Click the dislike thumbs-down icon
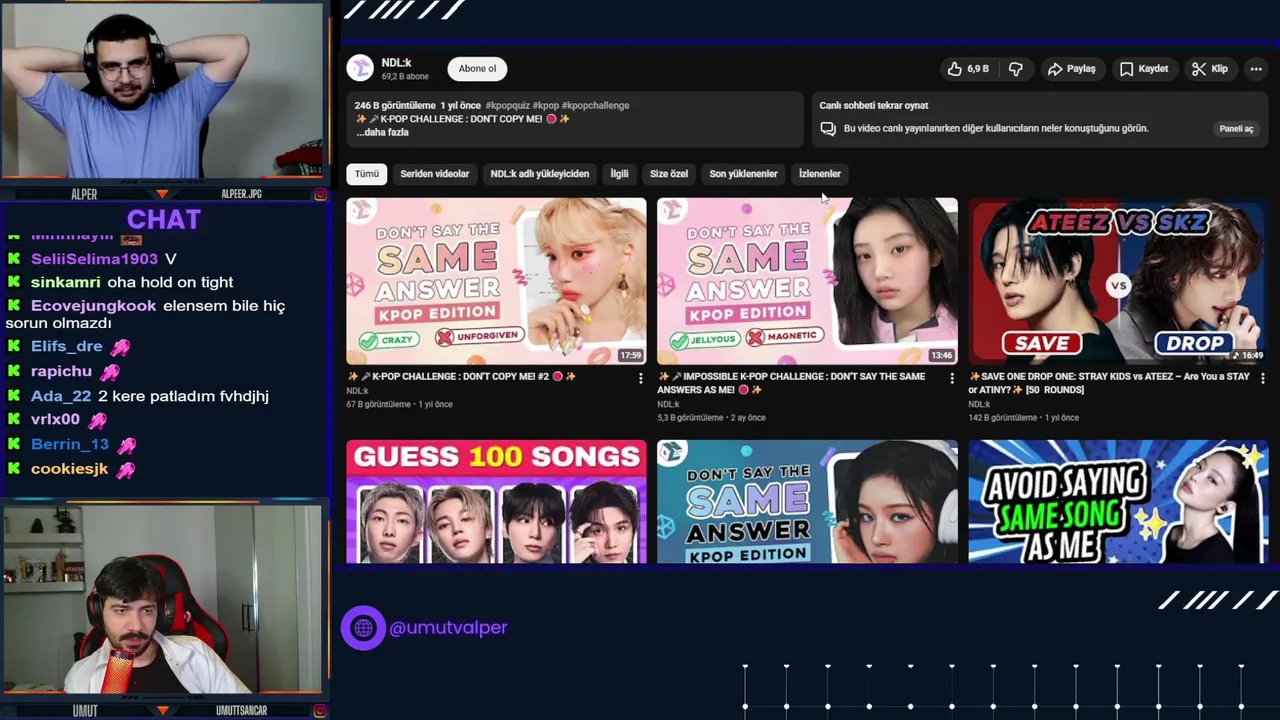This screenshot has width=1280, height=720. click(1016, 69)
